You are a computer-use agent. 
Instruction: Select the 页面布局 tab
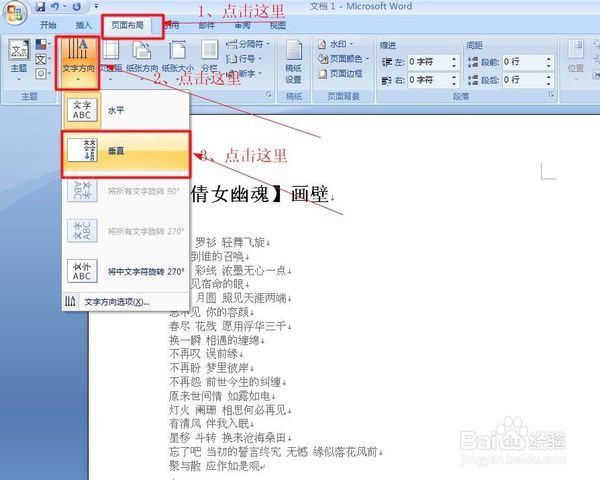click(127, 25)
